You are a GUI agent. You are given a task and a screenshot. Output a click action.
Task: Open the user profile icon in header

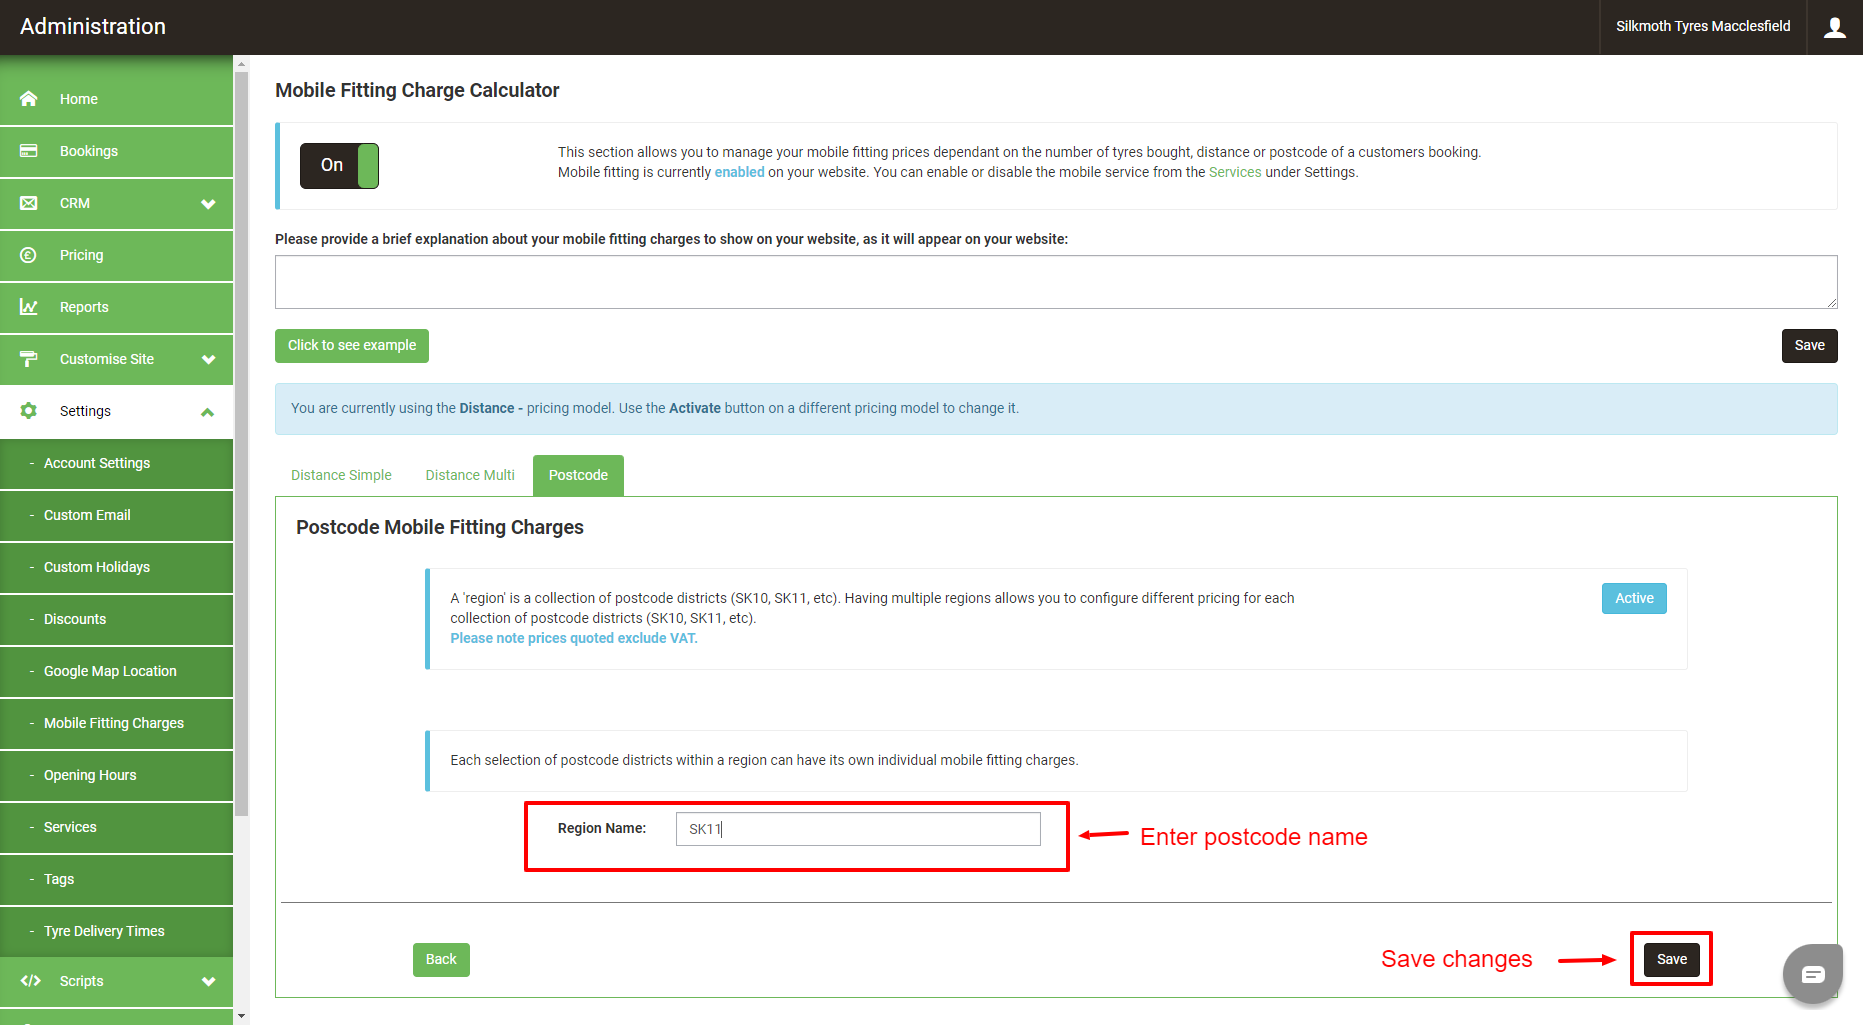pos(1835,27)
